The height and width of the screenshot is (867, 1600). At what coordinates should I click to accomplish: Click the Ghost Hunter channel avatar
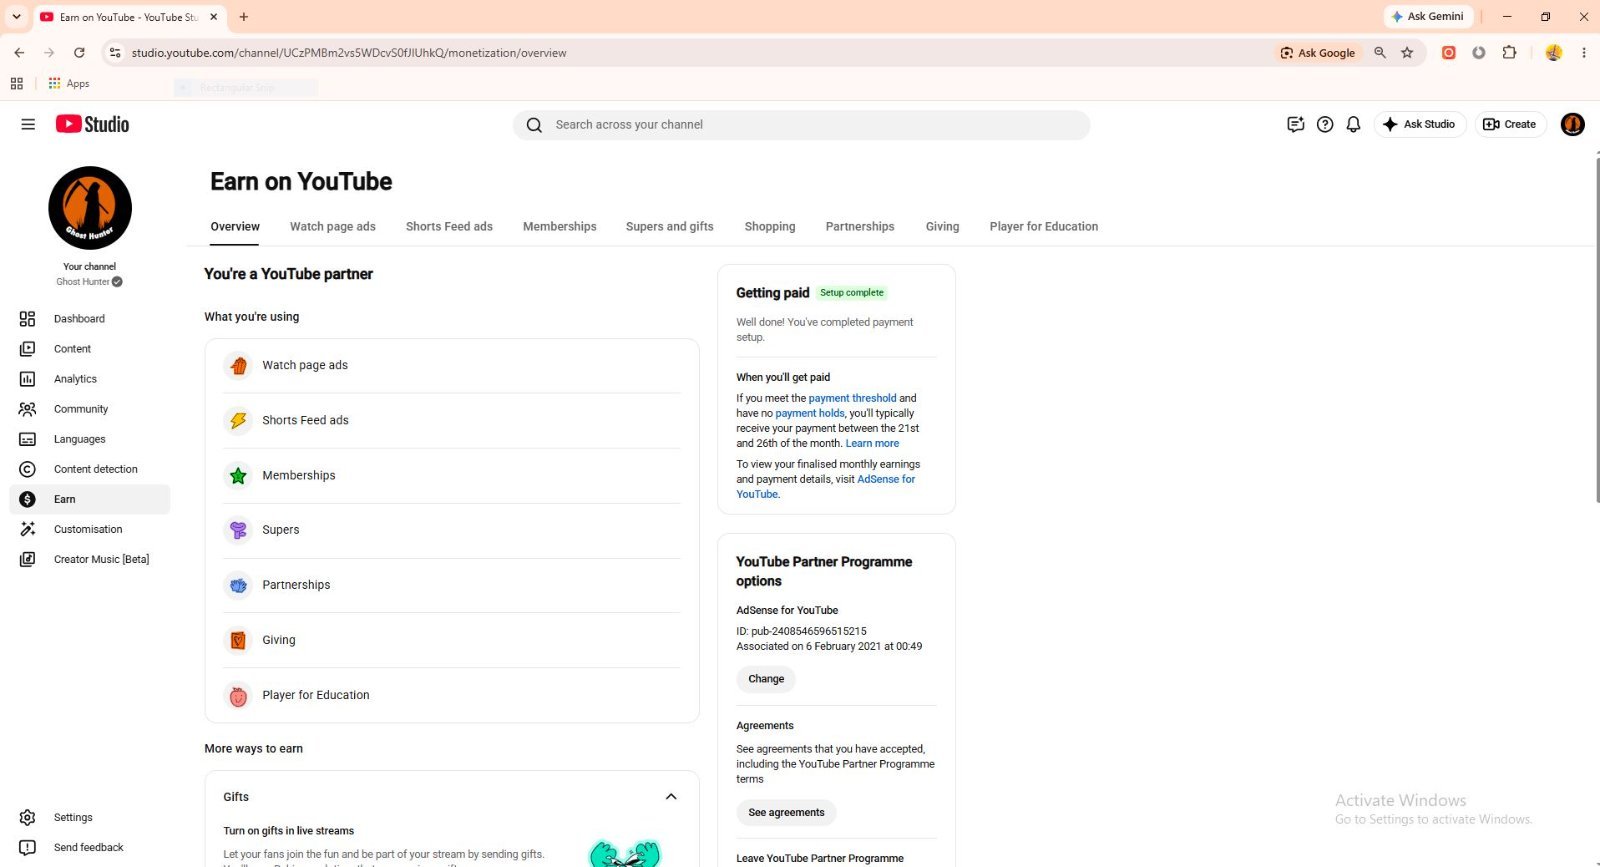point(90,208)
